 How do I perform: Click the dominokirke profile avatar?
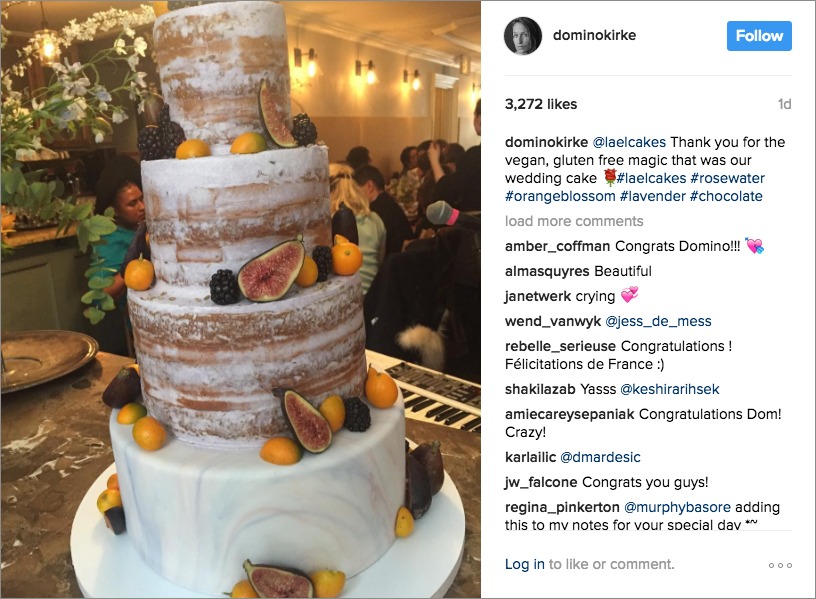pyautogui.click(x=523, y=36)
